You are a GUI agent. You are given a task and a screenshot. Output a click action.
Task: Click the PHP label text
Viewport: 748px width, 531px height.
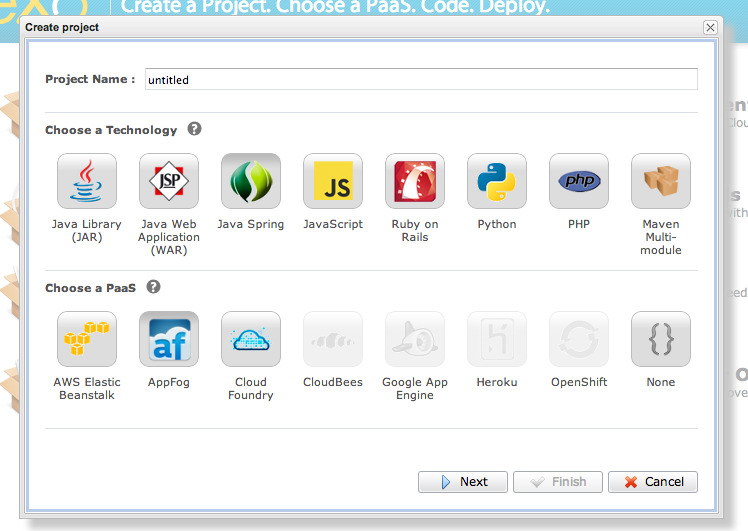click(579, 224)
